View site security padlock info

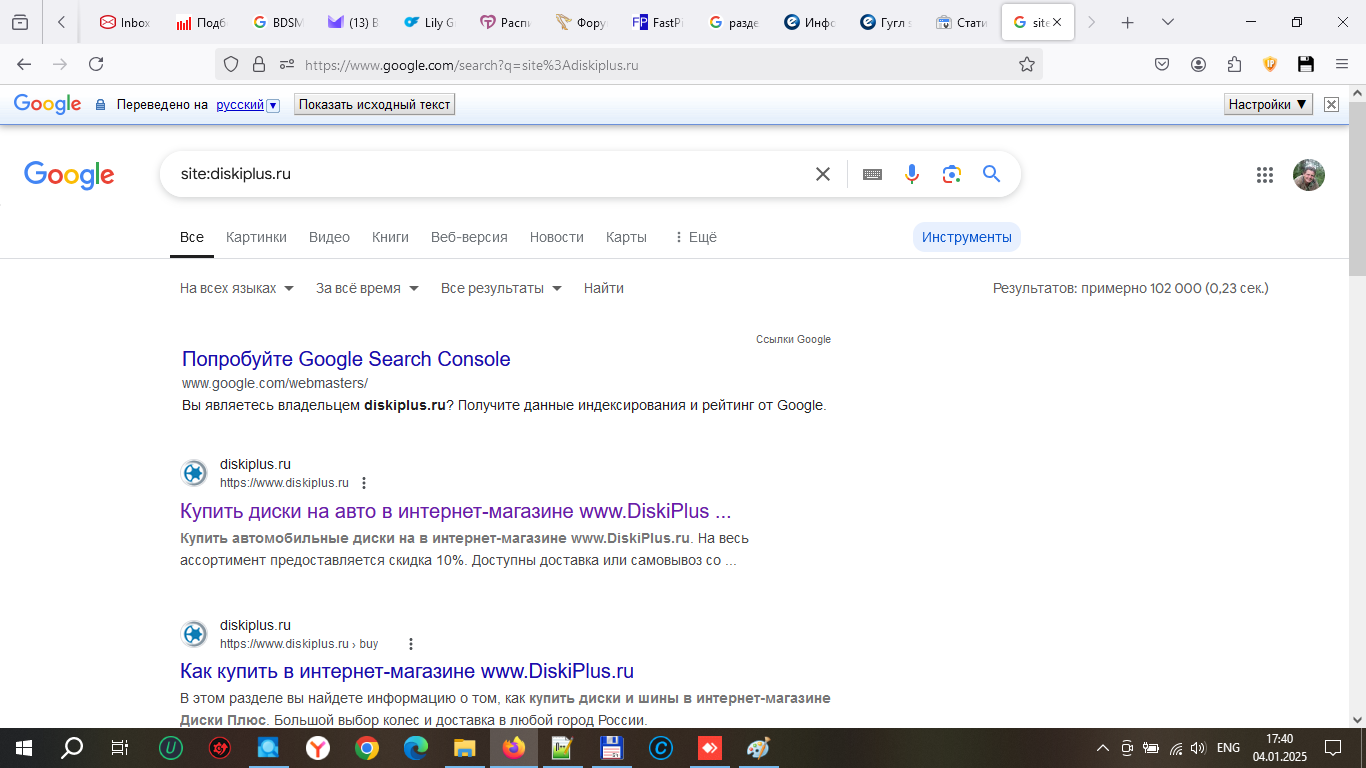click(x=259, y=64)
